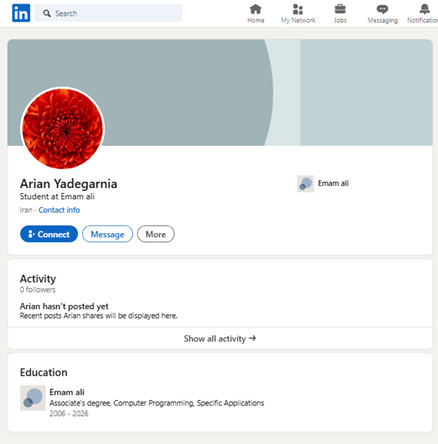Open the More options dropdown
This screenshot has width=438, height=444.
(x=156, y=234)
